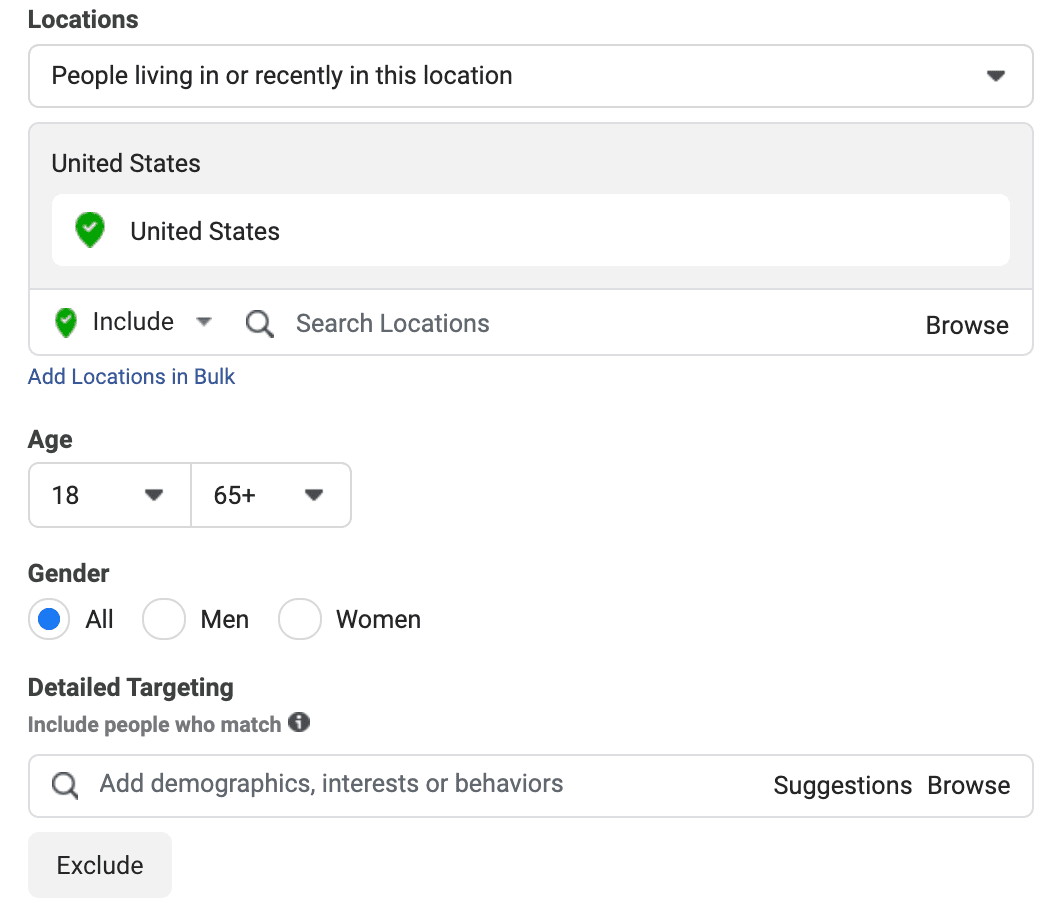Viewport: 1038px width, 904px height.
Task: Click the green Include pin icon
Action: tap(66, 323)
